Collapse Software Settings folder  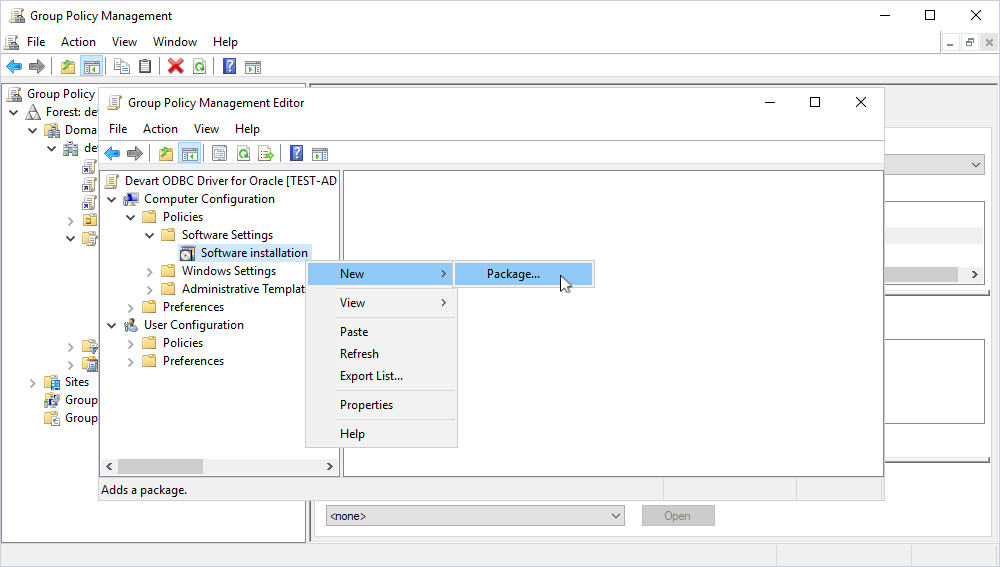pos(150,235)
